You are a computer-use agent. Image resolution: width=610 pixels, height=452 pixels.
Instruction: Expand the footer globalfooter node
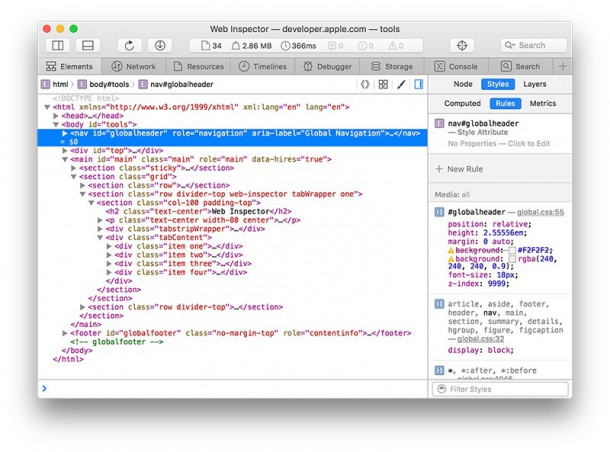coord(66,333)
